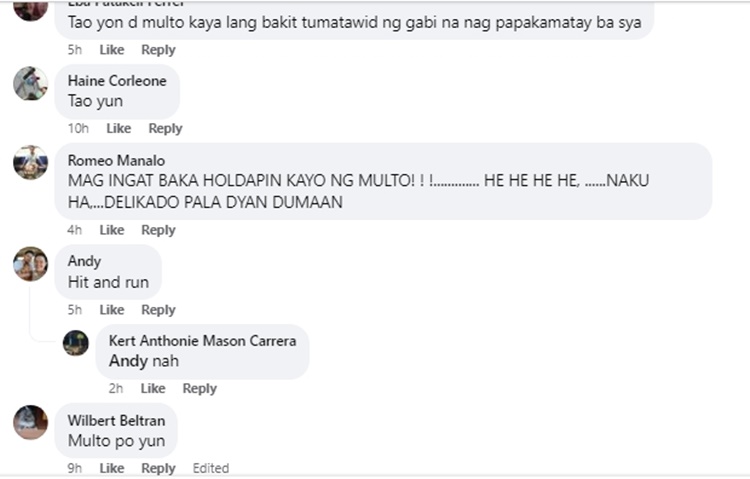Screen dimensions: 750x479
Task: Like Haine Corleone's "Tao yun" comment
Action: click(x=119, y=128)
